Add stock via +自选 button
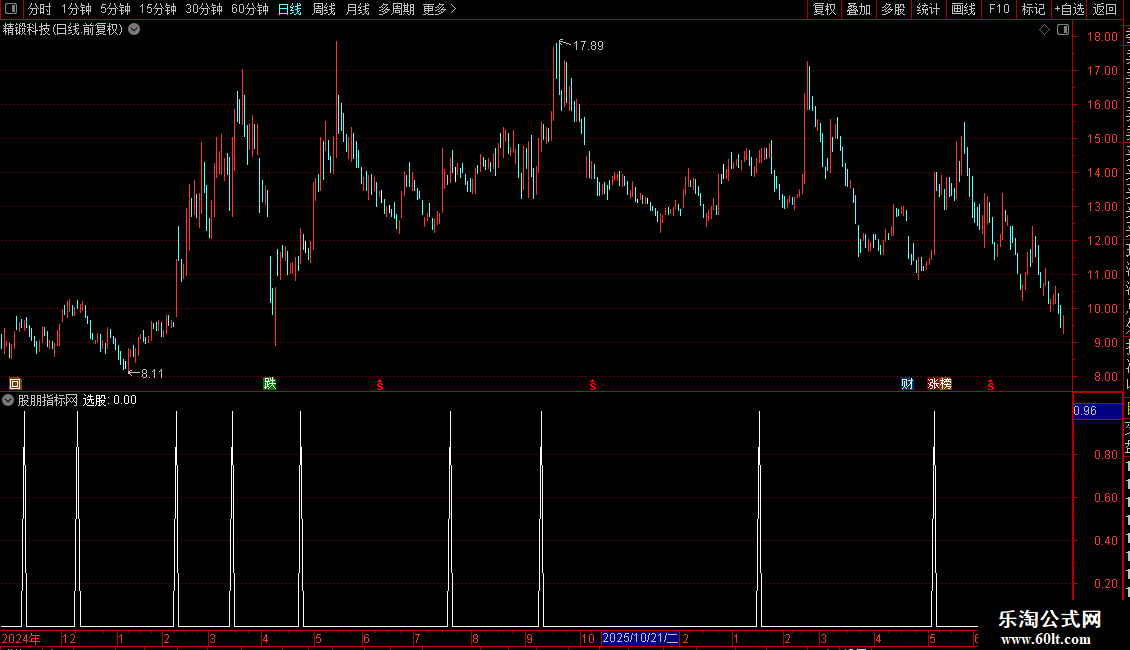Screen dimensions: 1130x650 tap(1069, 9)
